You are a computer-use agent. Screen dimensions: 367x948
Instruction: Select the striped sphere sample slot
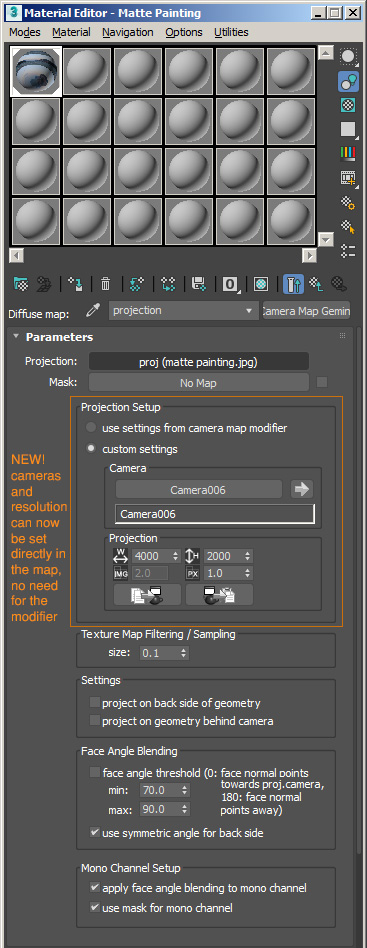36,72
